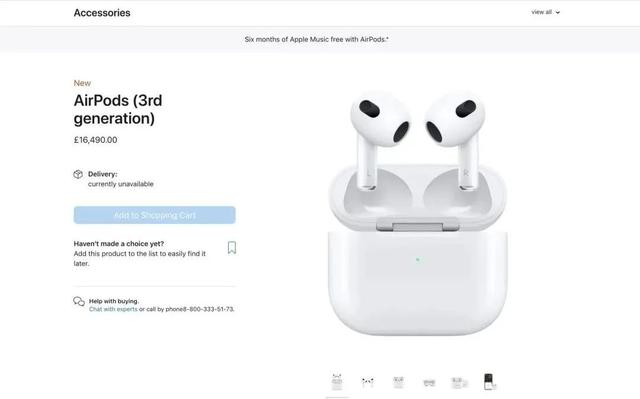The width and height of the screenshot is (640, 399).
Task: Select fourth gallery thumbnail
Action: [429, 383]
